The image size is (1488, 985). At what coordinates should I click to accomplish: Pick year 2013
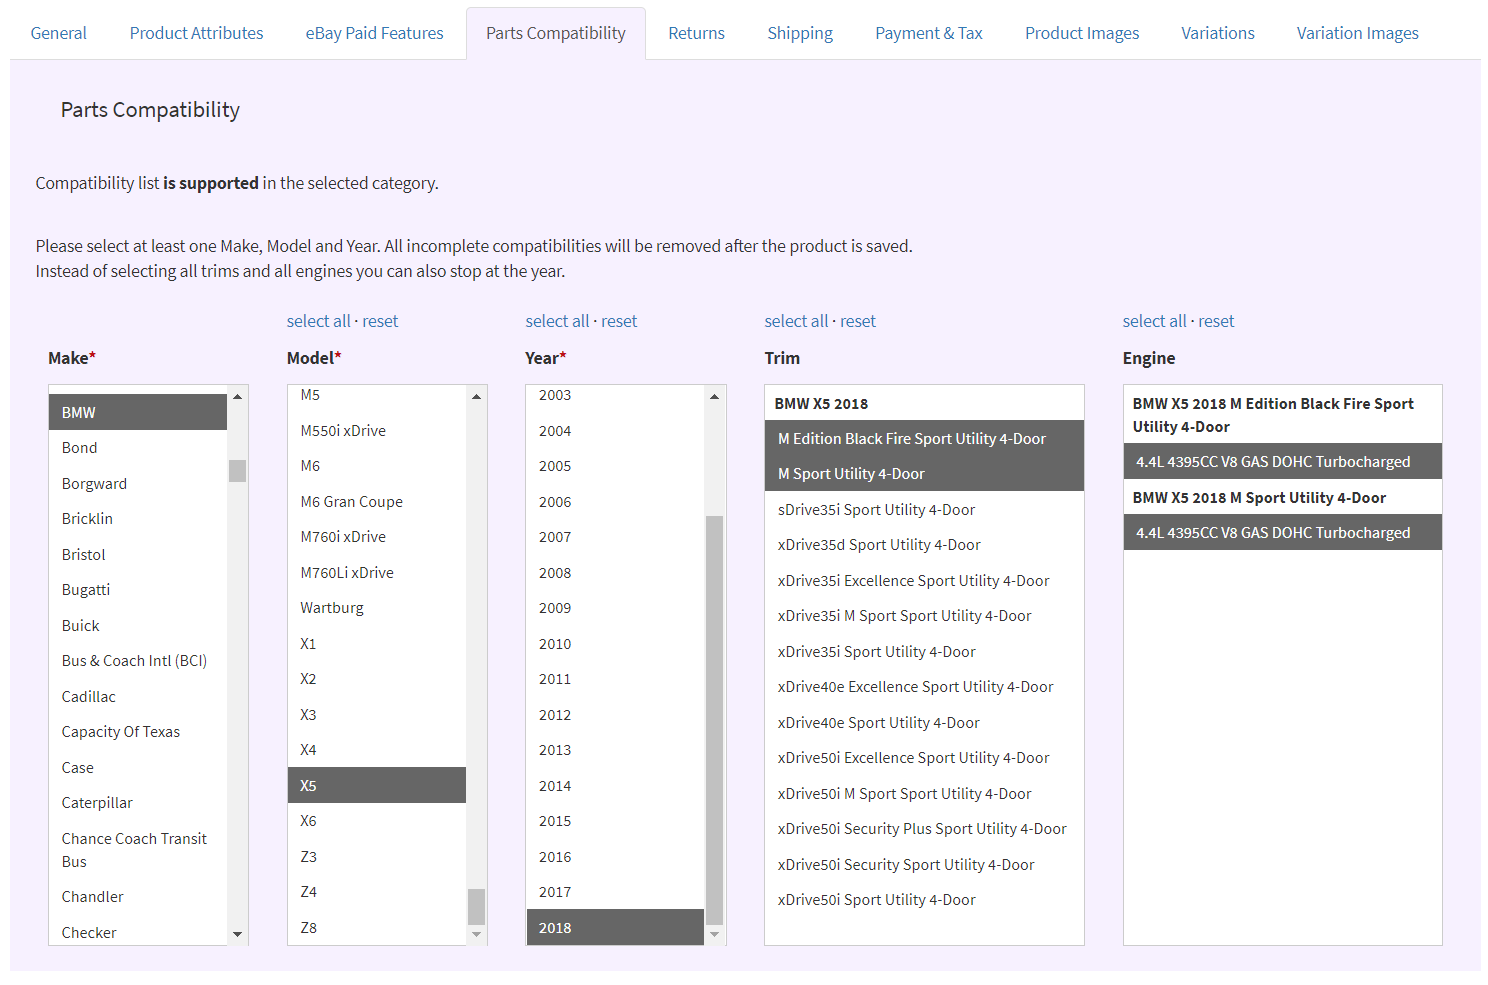pyautogui.click(x=615, y=750)
